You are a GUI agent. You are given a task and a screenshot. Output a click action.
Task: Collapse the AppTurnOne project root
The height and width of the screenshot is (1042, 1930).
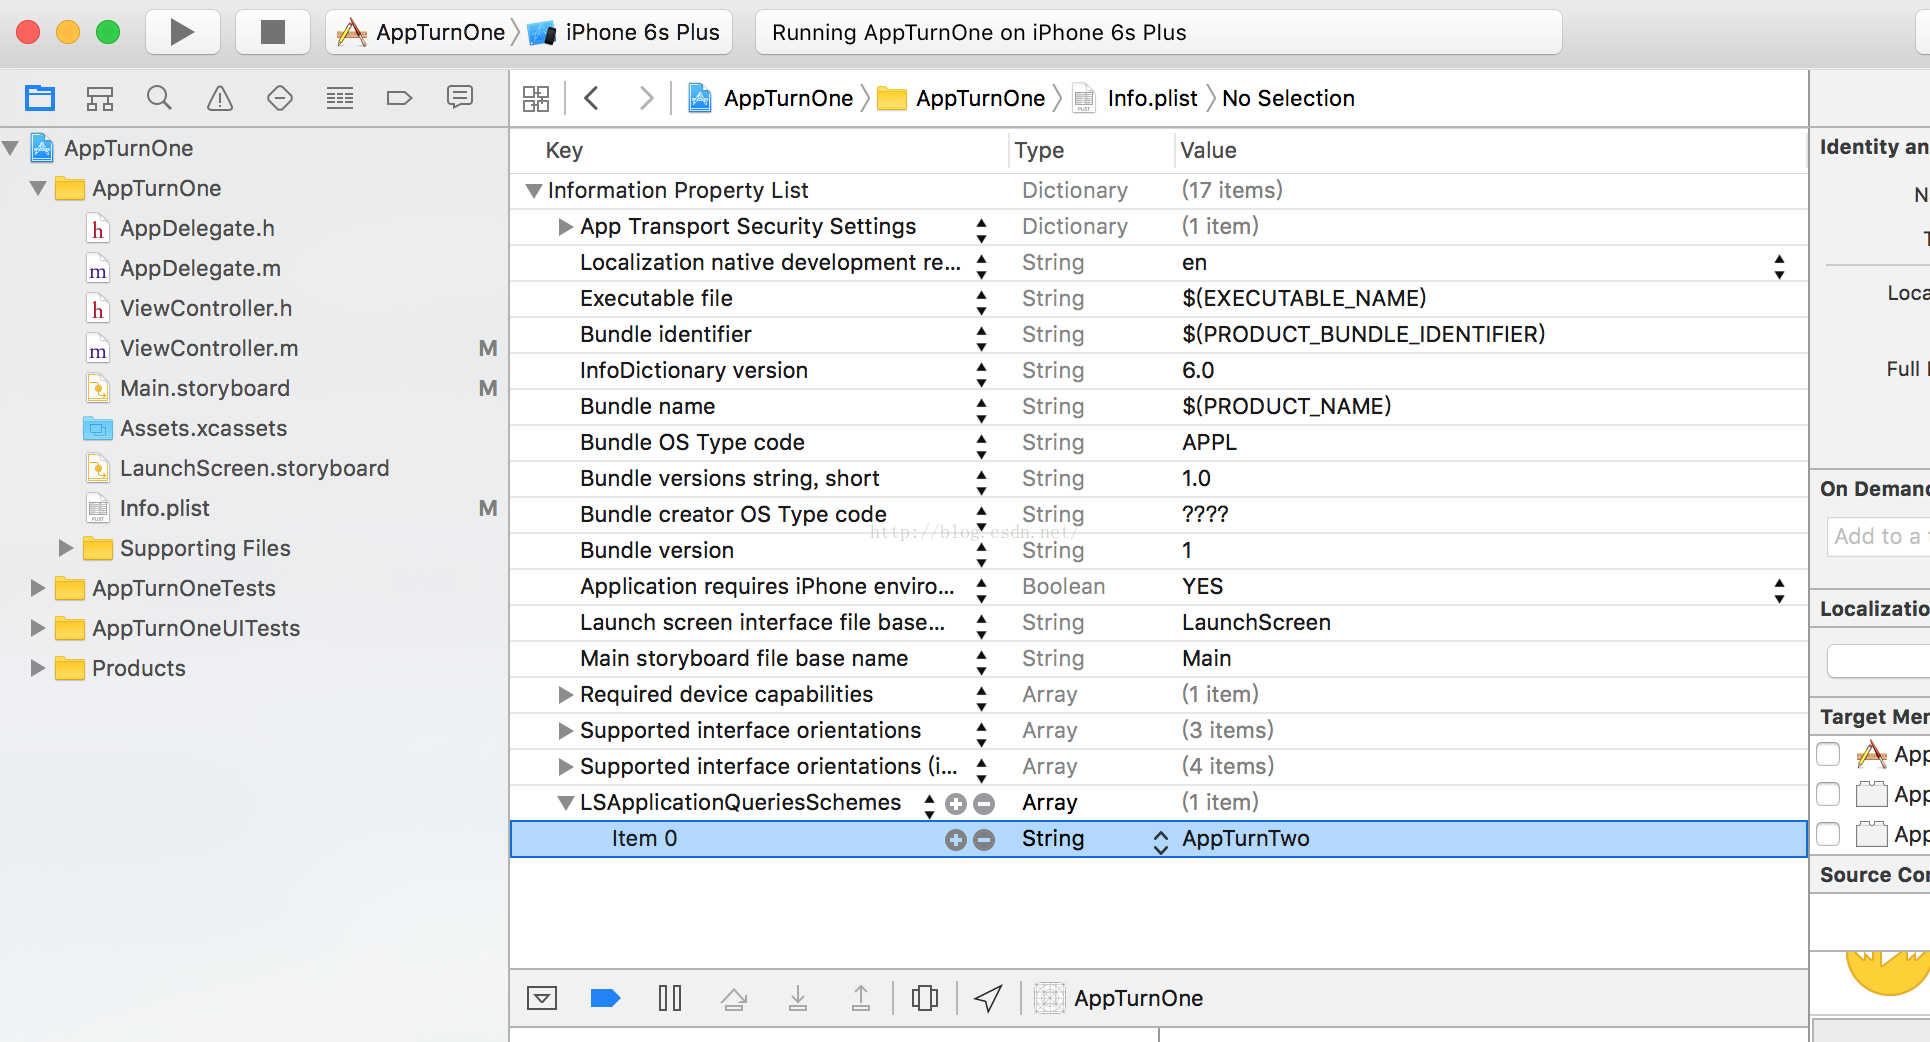(11, 148)
